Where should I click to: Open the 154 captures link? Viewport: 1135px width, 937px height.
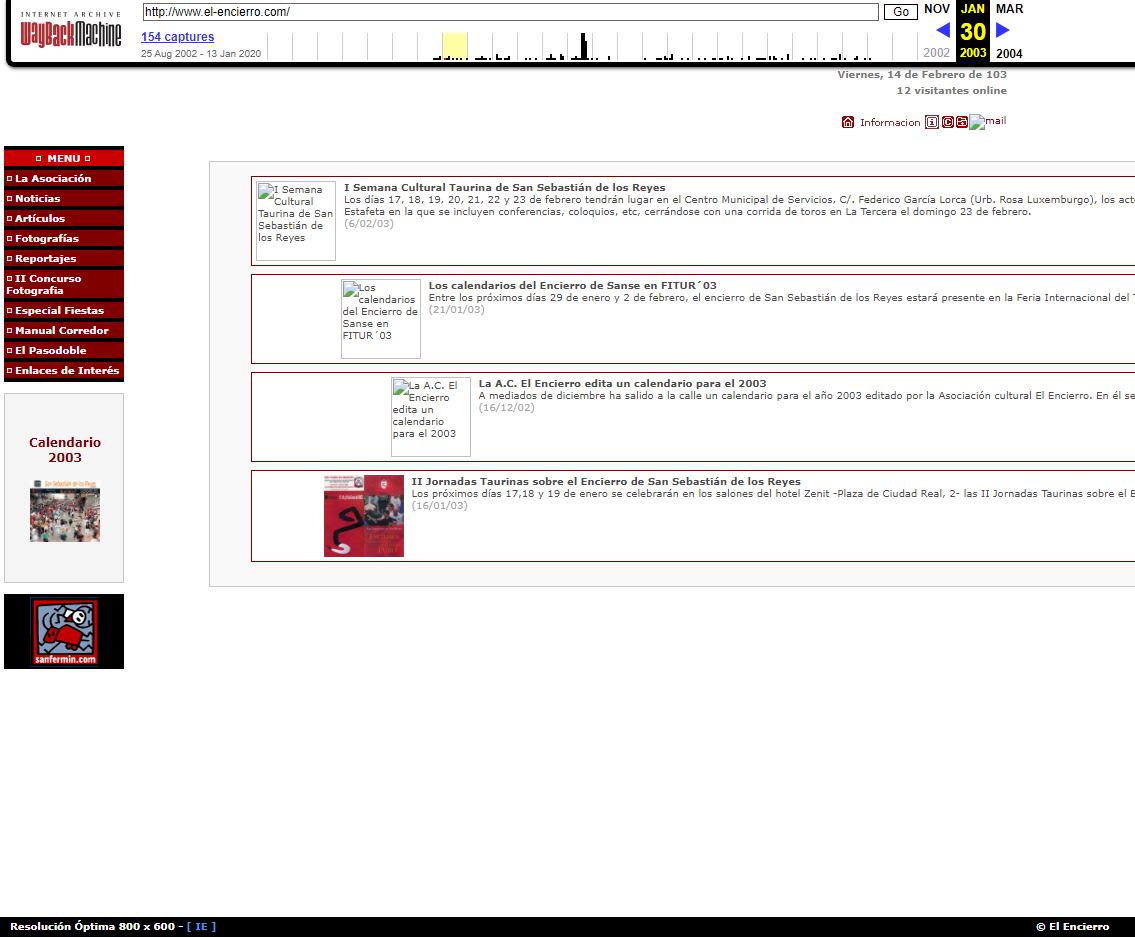[177, 37]
